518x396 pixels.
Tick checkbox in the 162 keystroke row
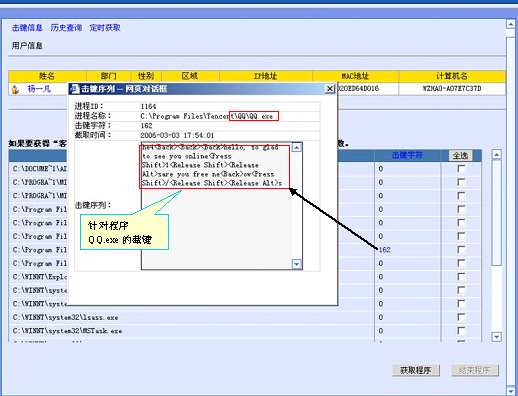pyautogui.click(x=461, y=250)
